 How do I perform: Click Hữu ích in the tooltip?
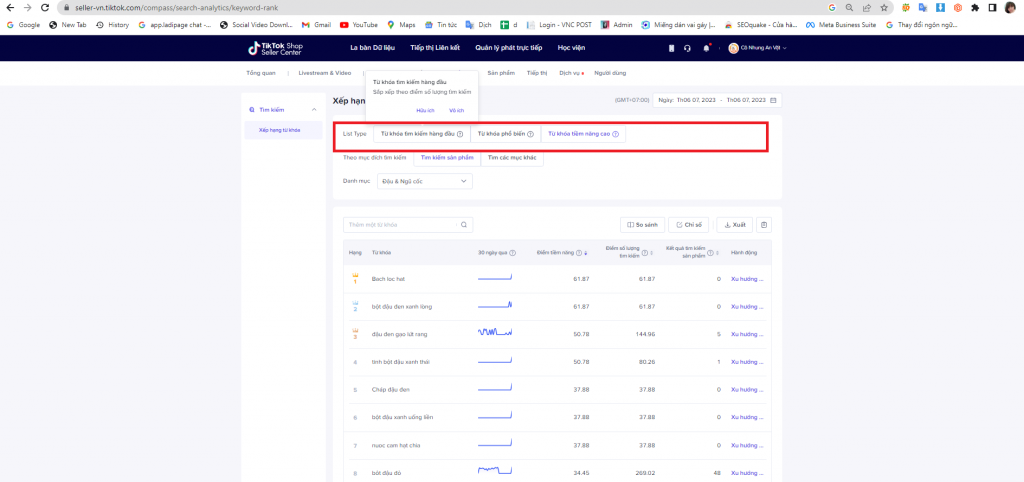tap(425, 110)
